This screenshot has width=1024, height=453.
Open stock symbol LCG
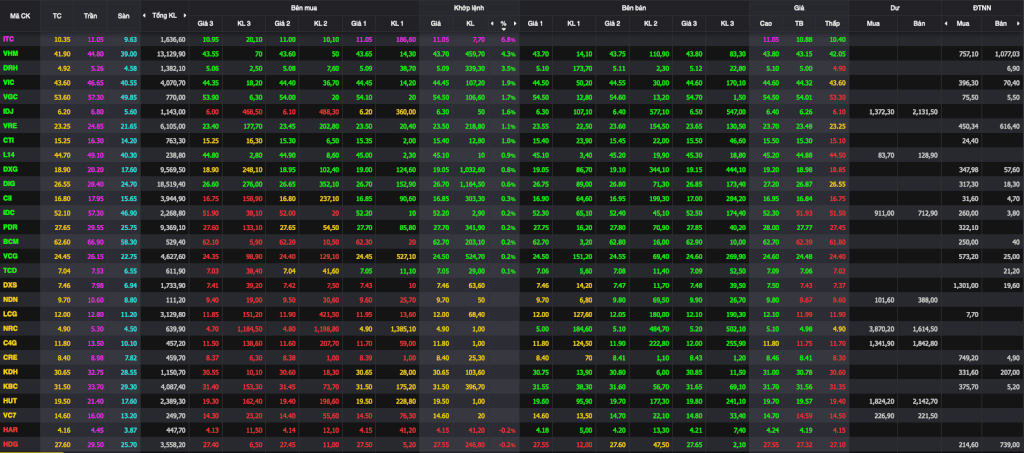tap(9, 313)
